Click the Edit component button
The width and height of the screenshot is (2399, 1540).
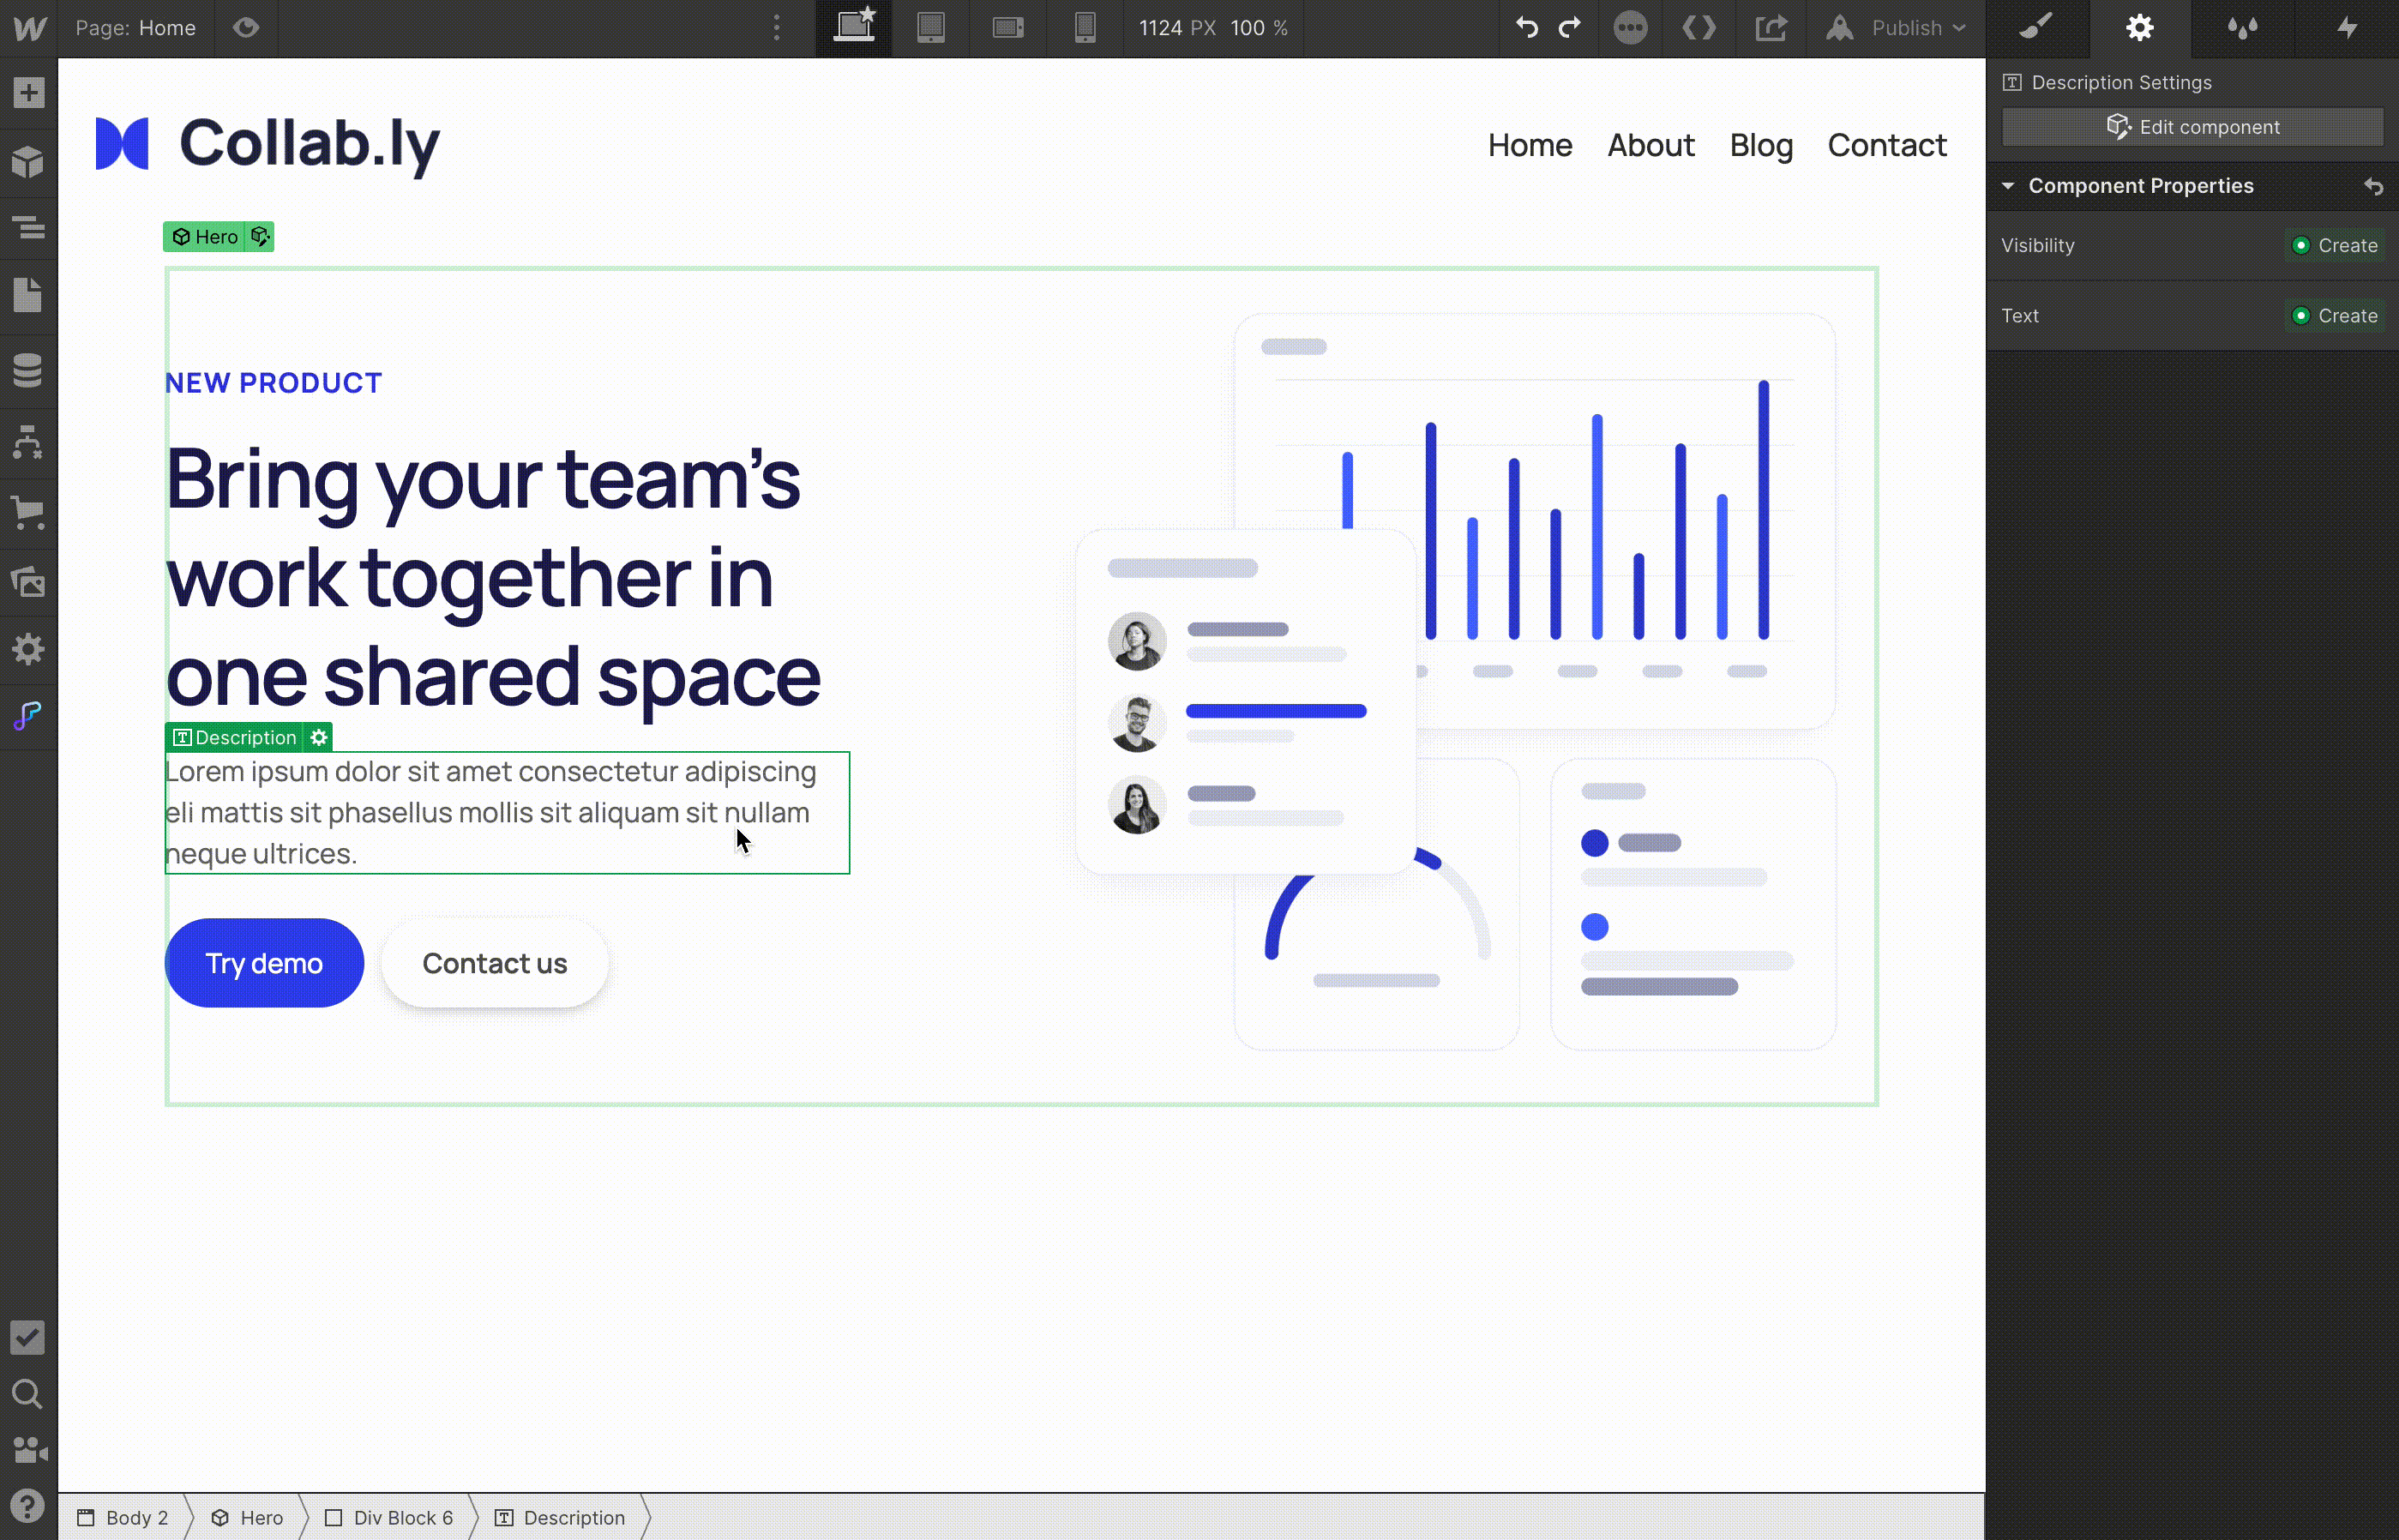tap(2192, 127)
